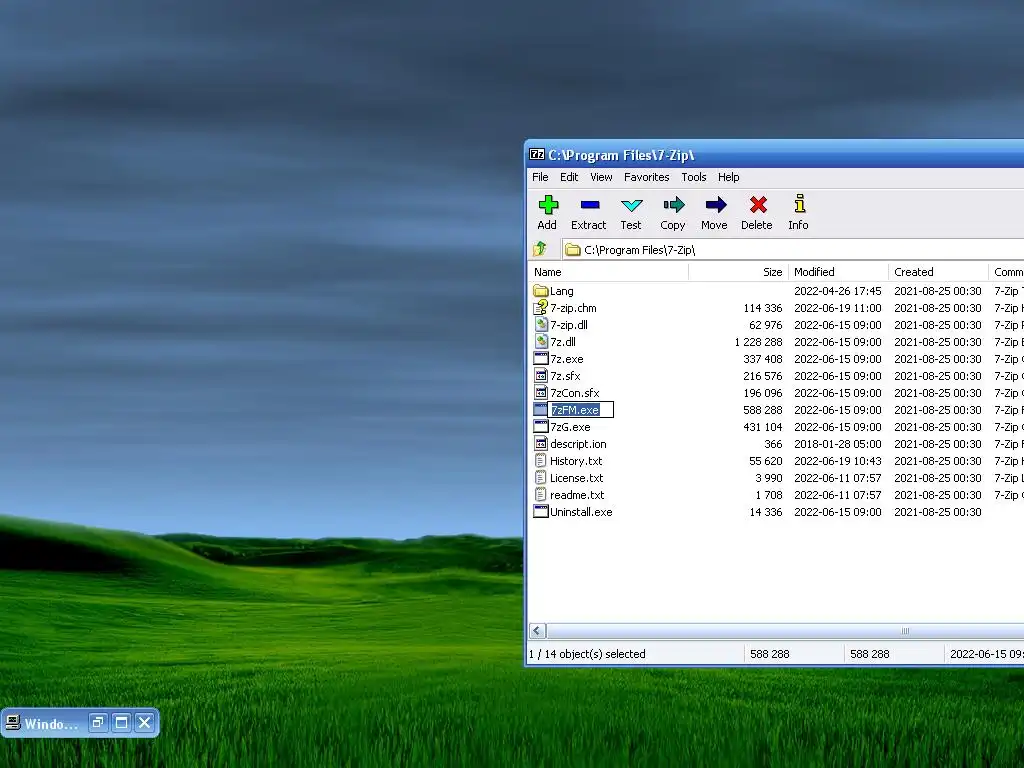Viewport: 1024px width, 768px height.
Task: Open the Edit menu
Action: click(569, 177)
